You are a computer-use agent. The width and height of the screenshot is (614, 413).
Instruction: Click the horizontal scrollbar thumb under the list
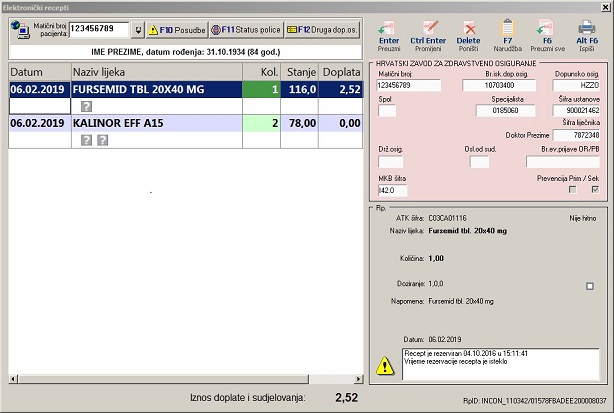click(x=163, y=379)
